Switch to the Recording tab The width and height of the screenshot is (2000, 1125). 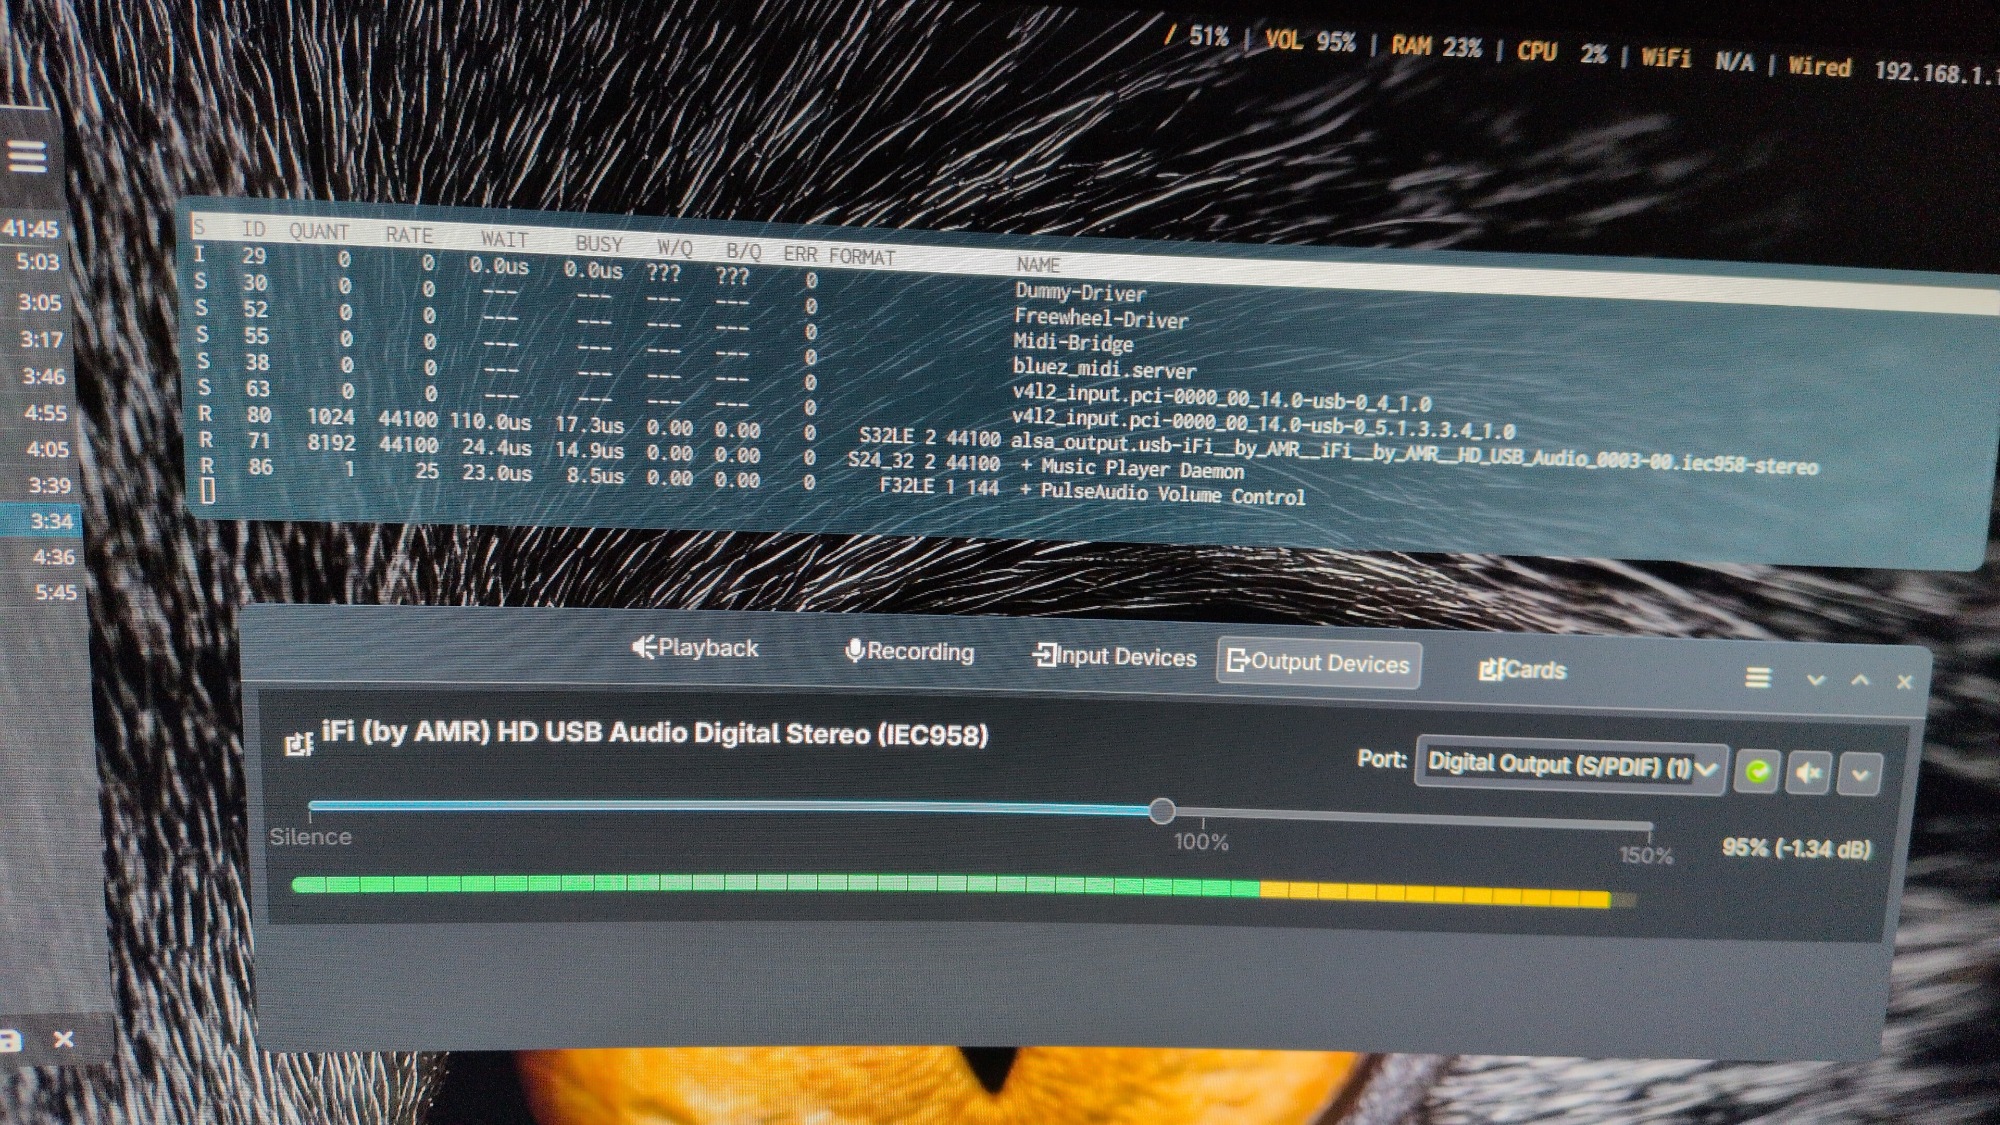coord(909,652)
